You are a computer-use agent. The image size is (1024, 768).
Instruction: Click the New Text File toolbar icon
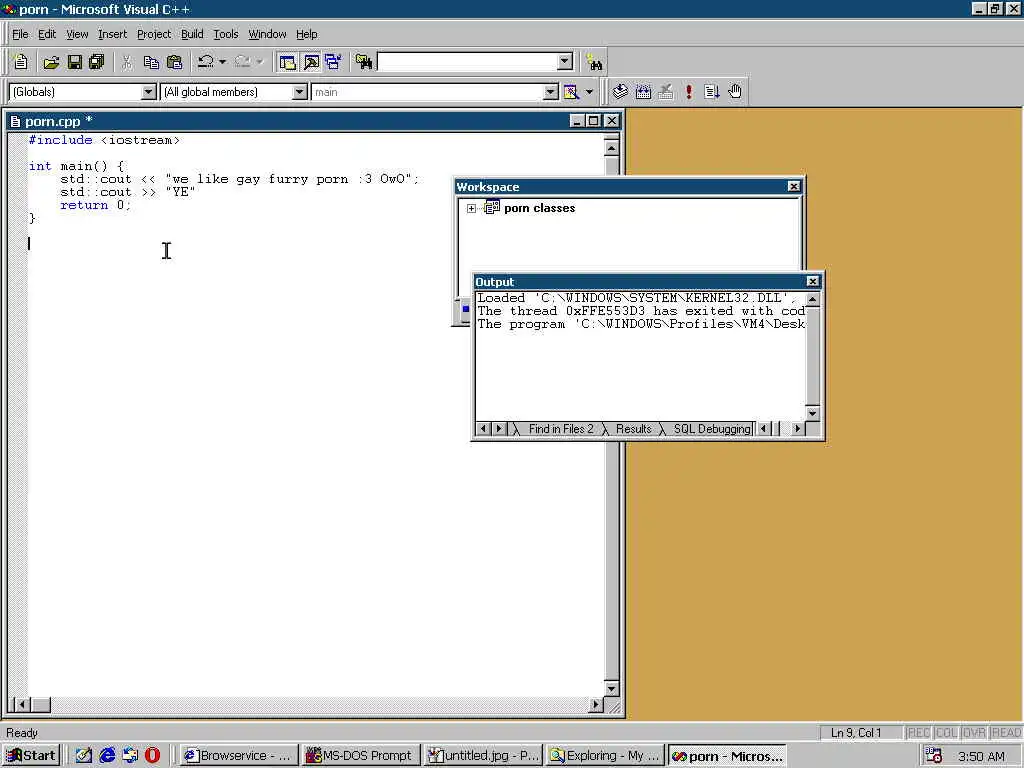(x=20, y=62)
